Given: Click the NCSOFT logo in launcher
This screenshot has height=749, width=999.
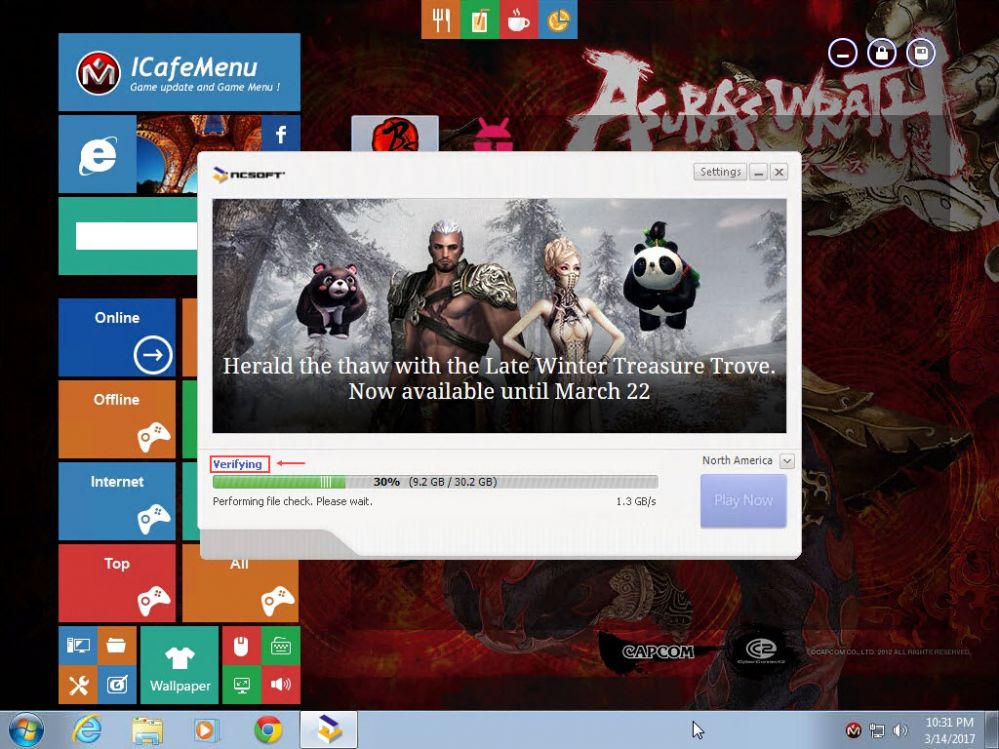Looking at the screenshot, I should (x=248, y=174).
